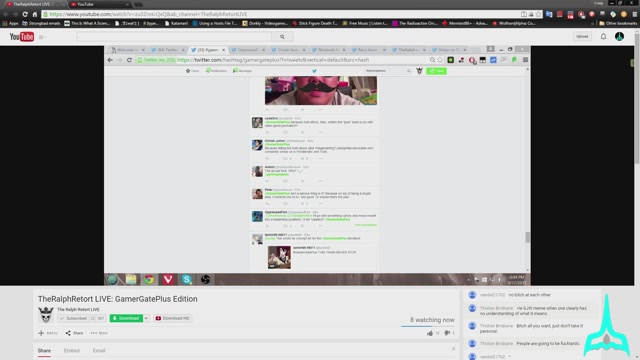Close the share panel with X

click(453, 349)
